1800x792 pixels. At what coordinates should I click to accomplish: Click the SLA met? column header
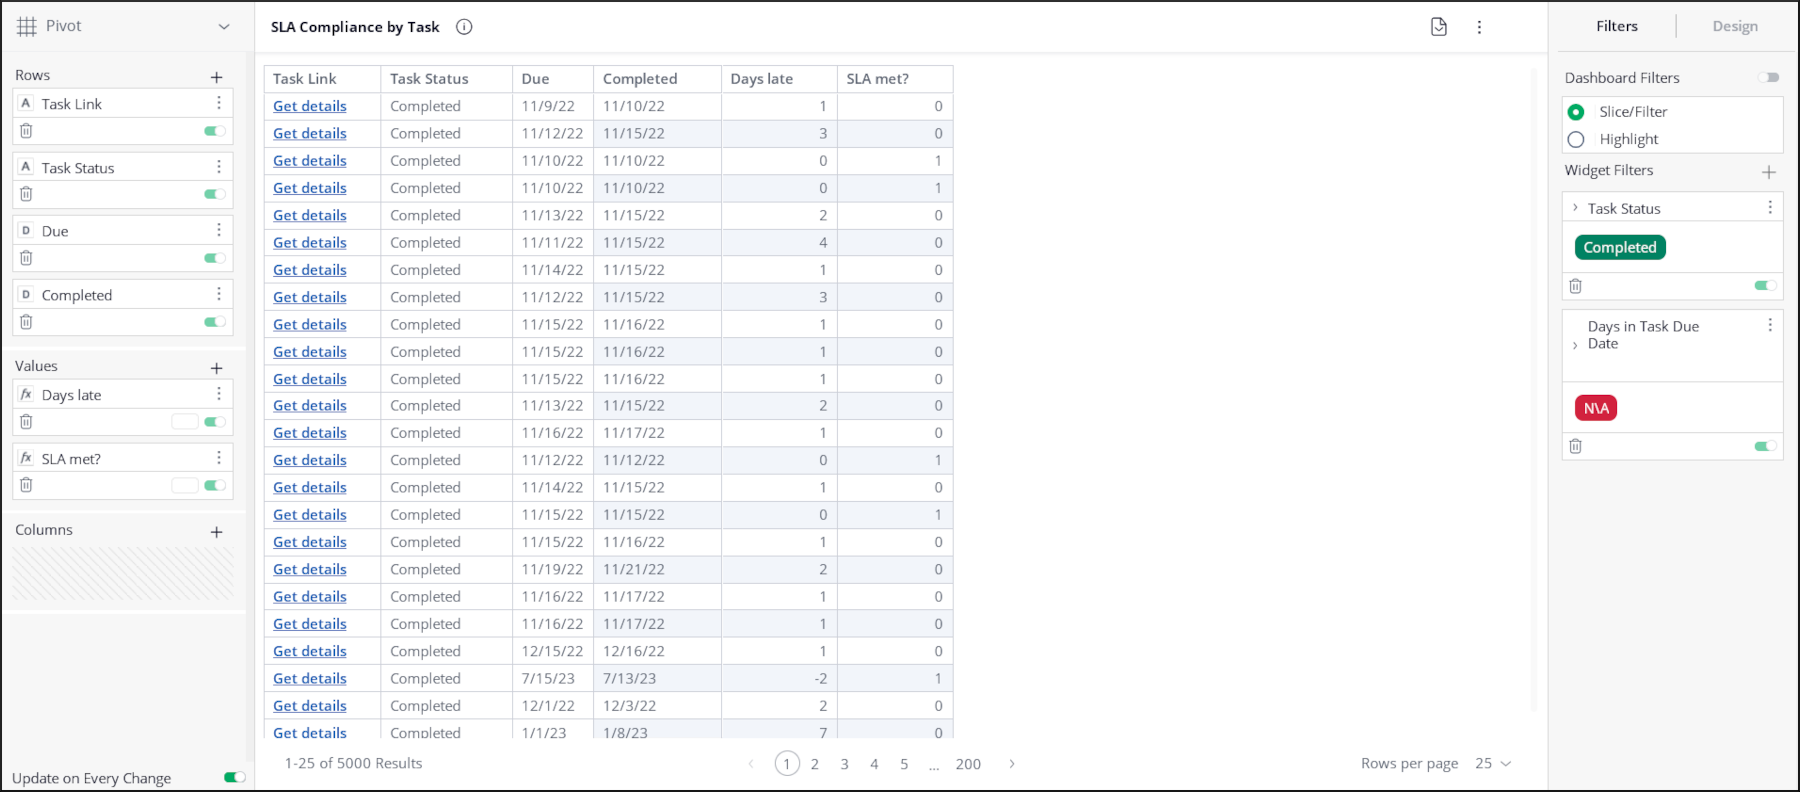[895, 79]
